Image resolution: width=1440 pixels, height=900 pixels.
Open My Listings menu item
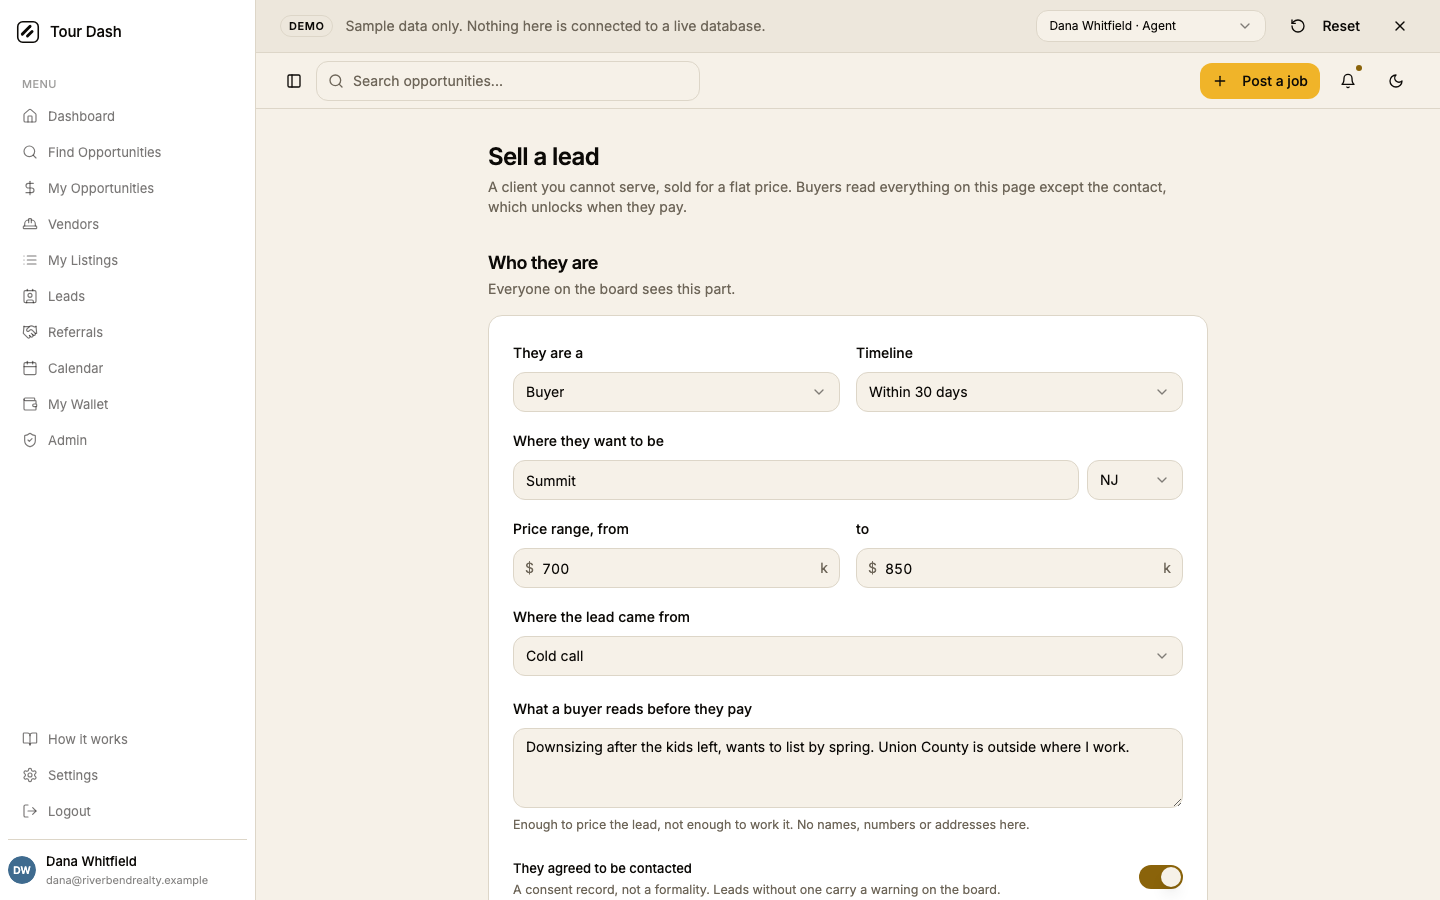128,260
